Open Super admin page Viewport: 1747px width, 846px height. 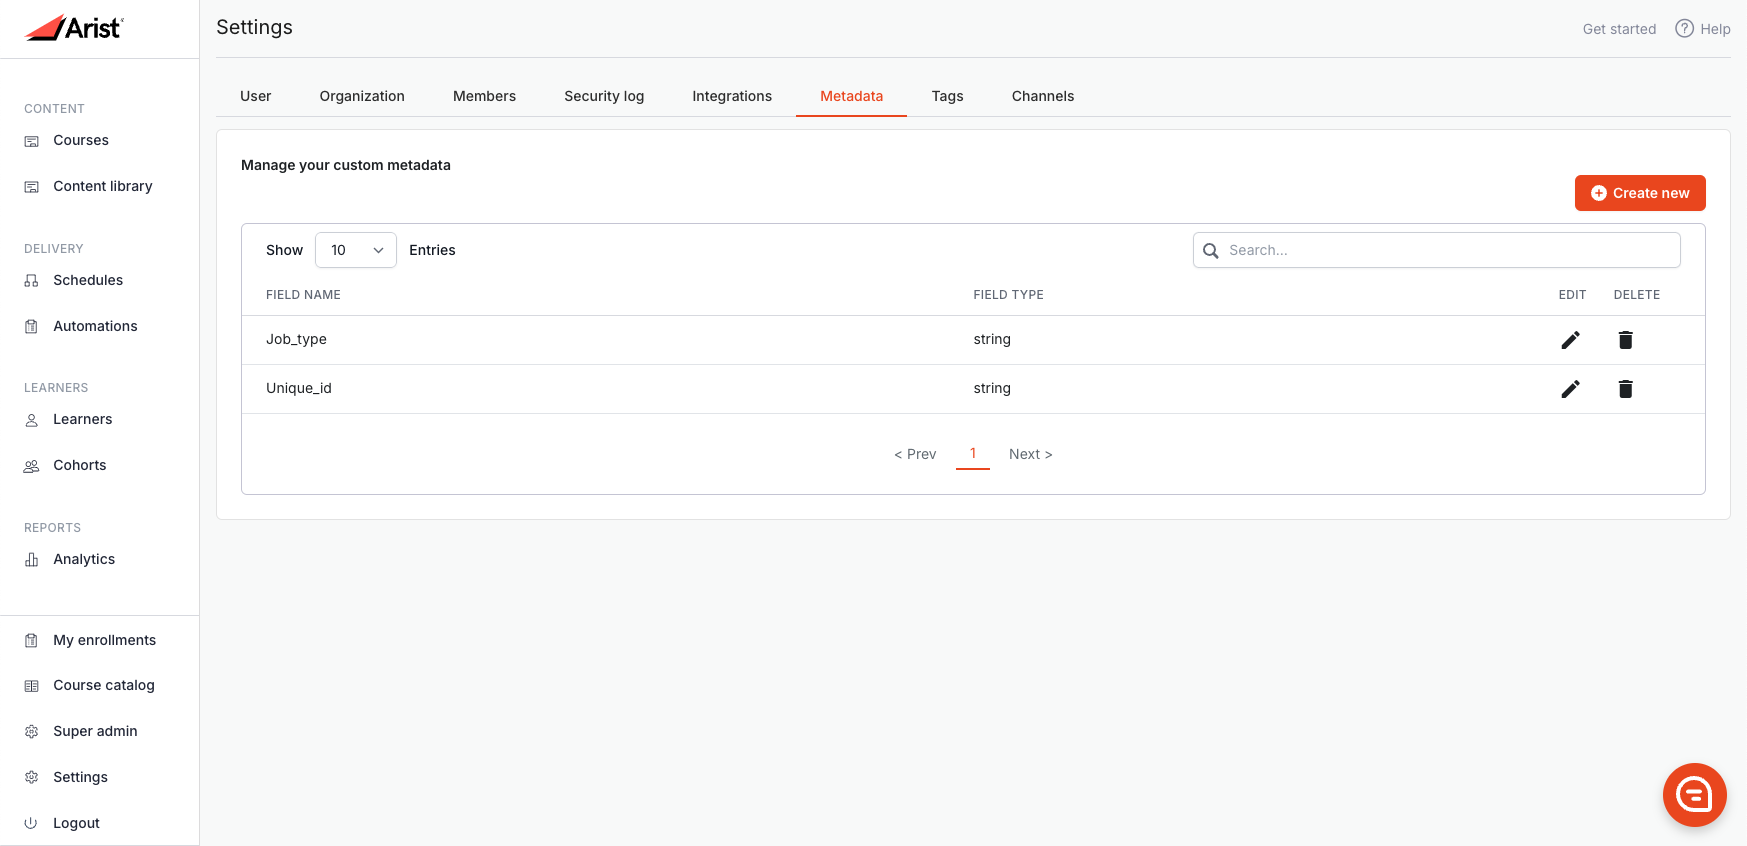click(x=95, y=731)
